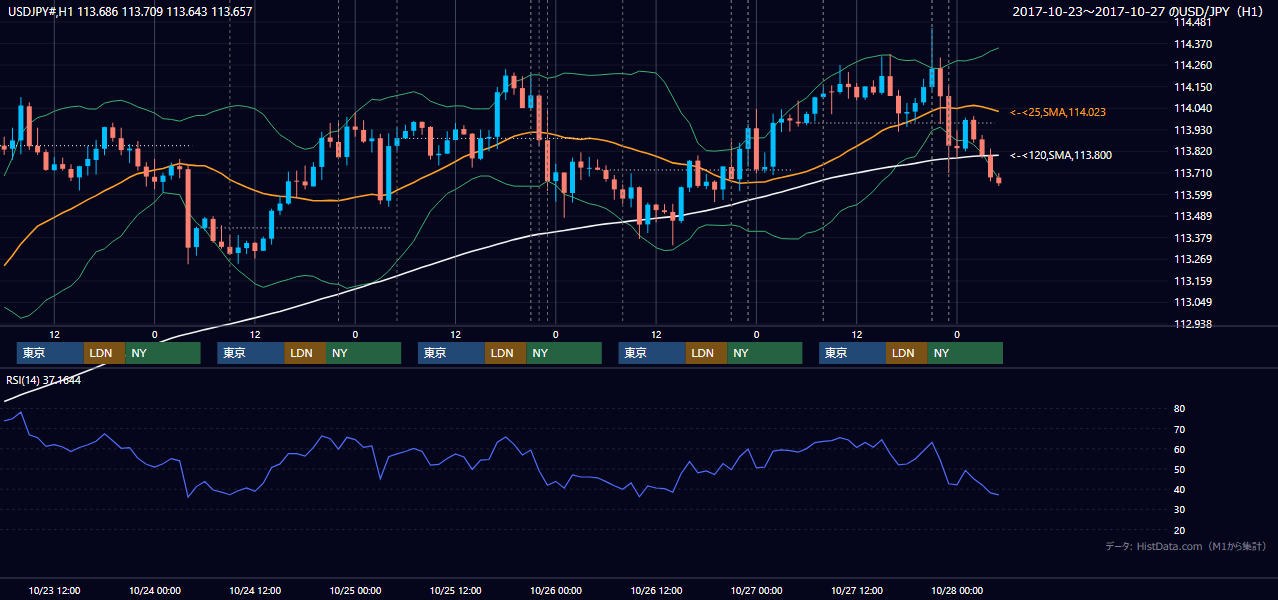Click price level 113.379 on the axis
The height and width of the screenshot is (600, 1278).
point(1192,238)
